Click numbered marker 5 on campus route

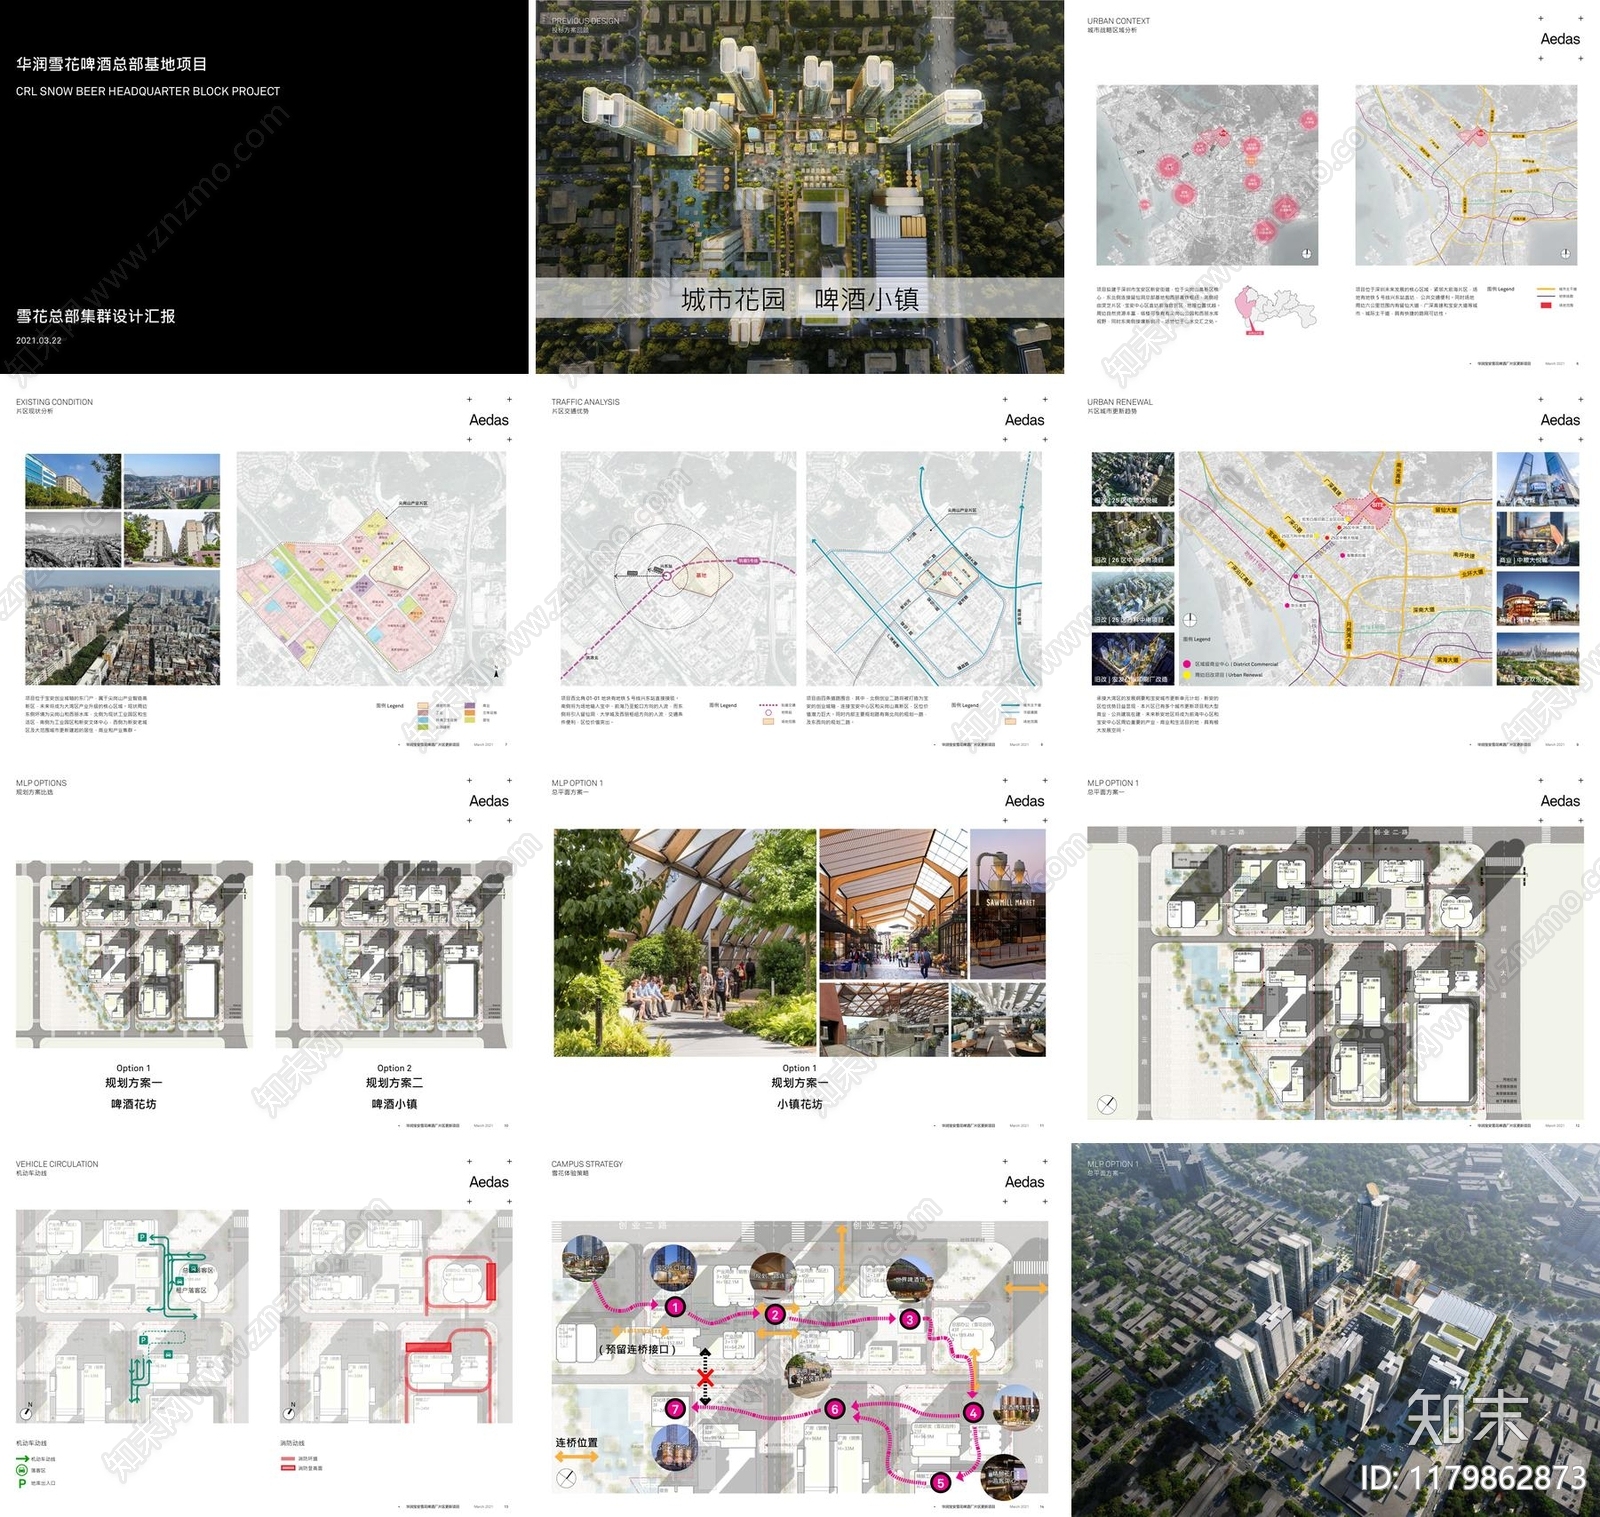[x=940, y=1483]
